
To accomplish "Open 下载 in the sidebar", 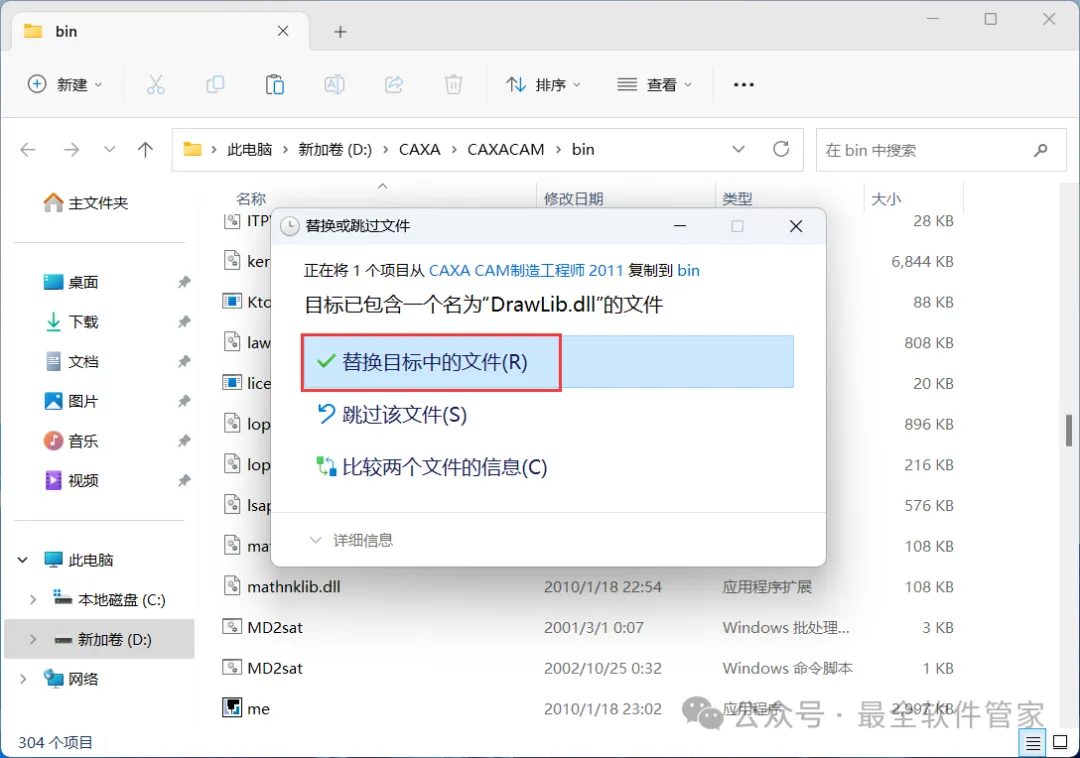I will (71, 322).
